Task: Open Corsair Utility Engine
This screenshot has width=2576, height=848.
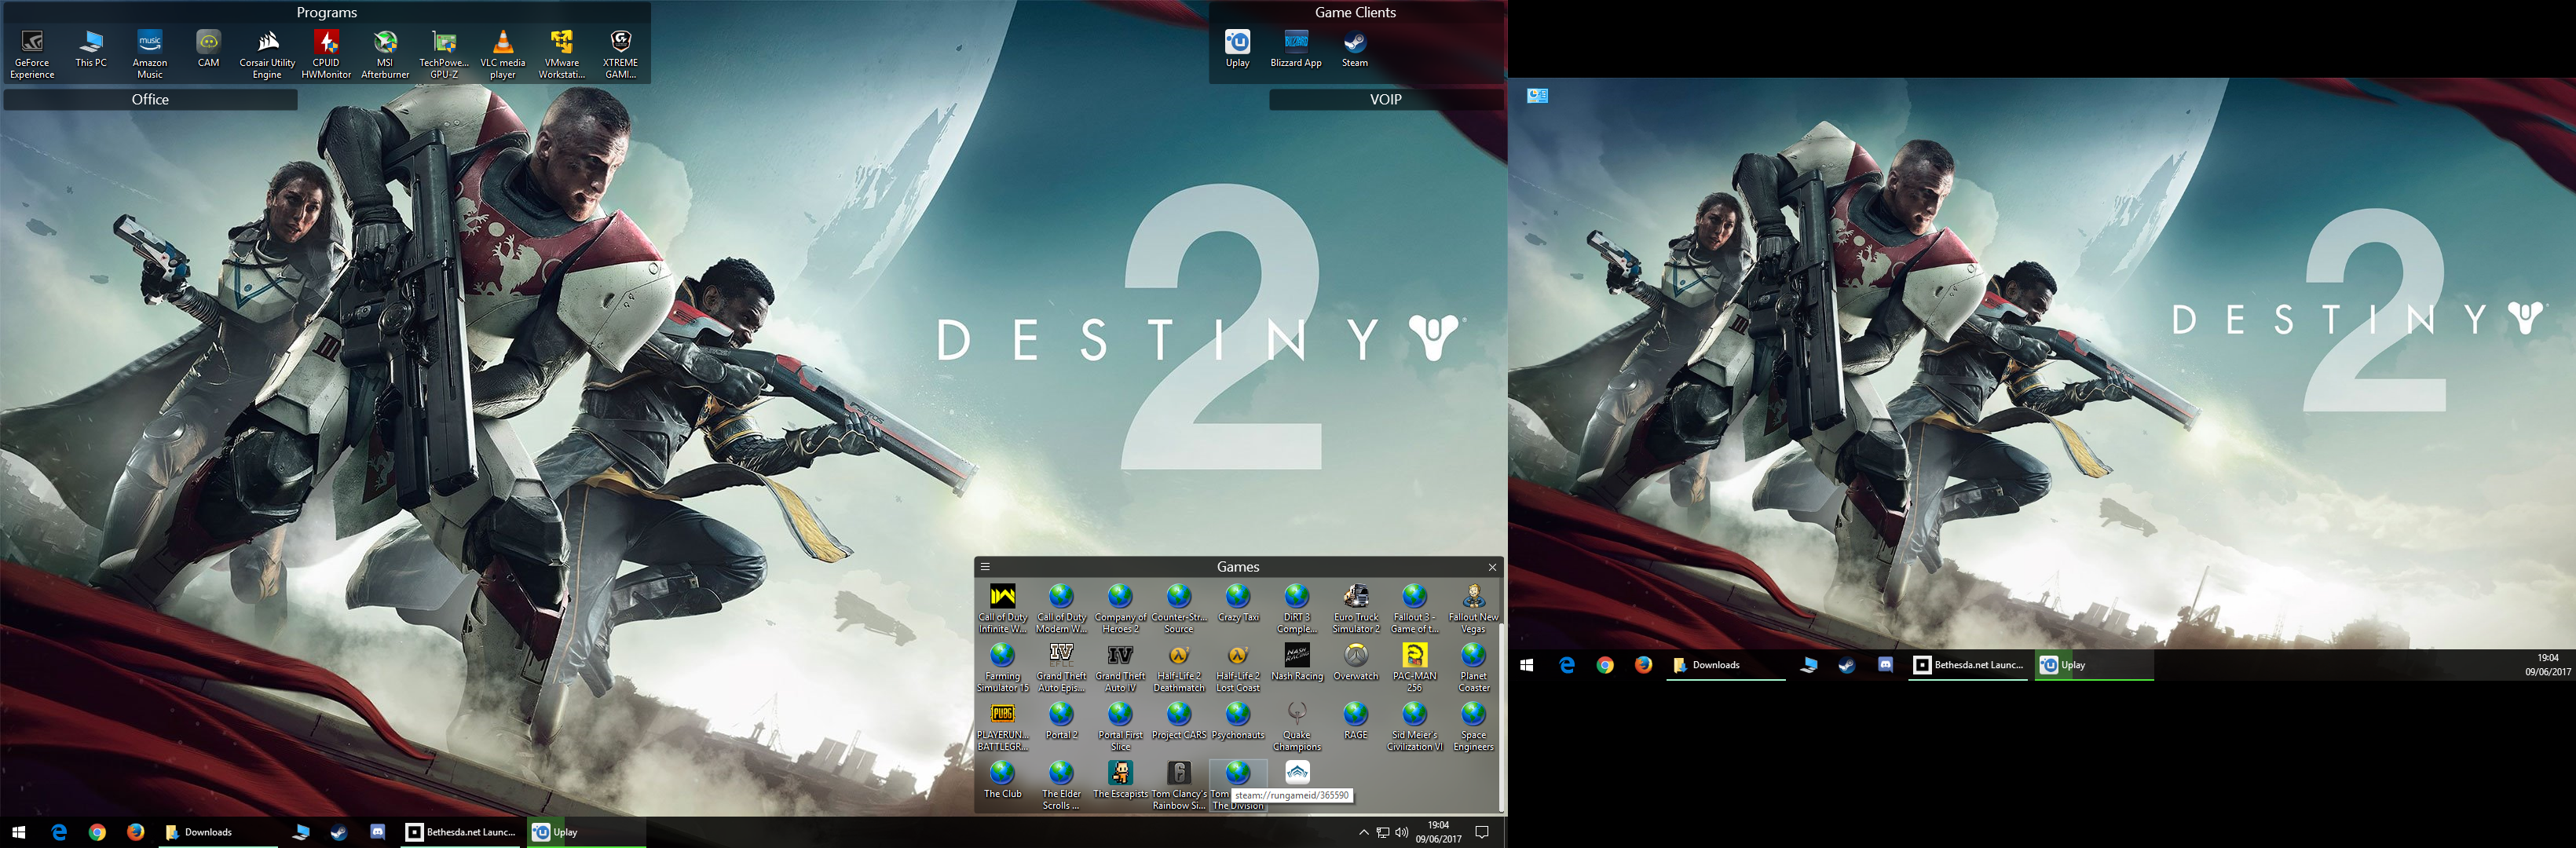Action: [267, 42]
